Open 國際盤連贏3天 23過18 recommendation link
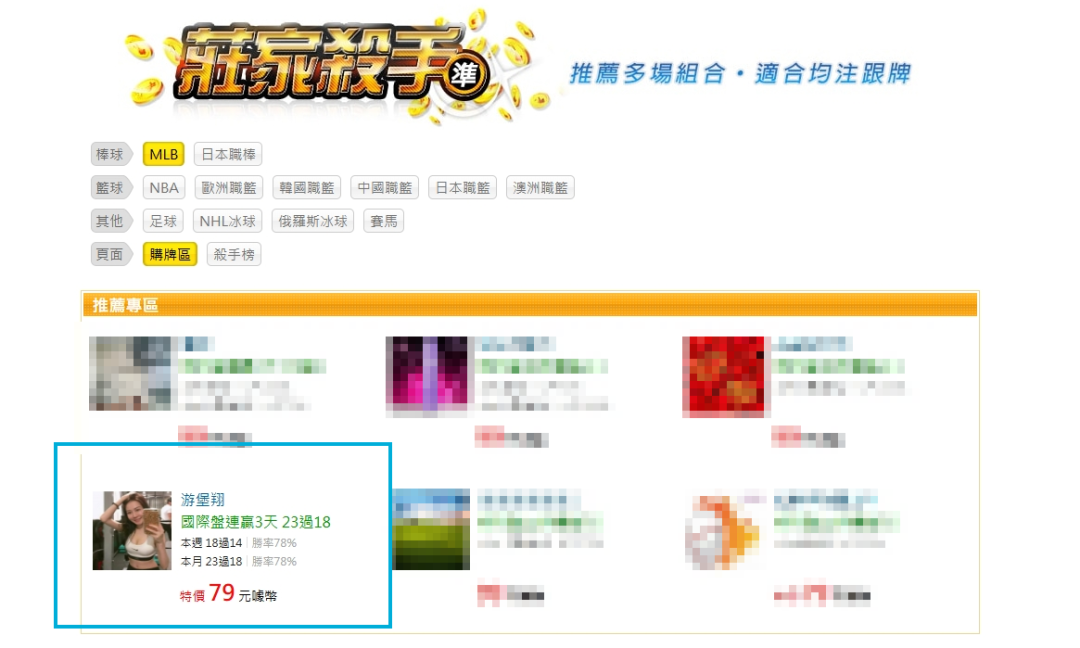 click(x=256, y=522)
